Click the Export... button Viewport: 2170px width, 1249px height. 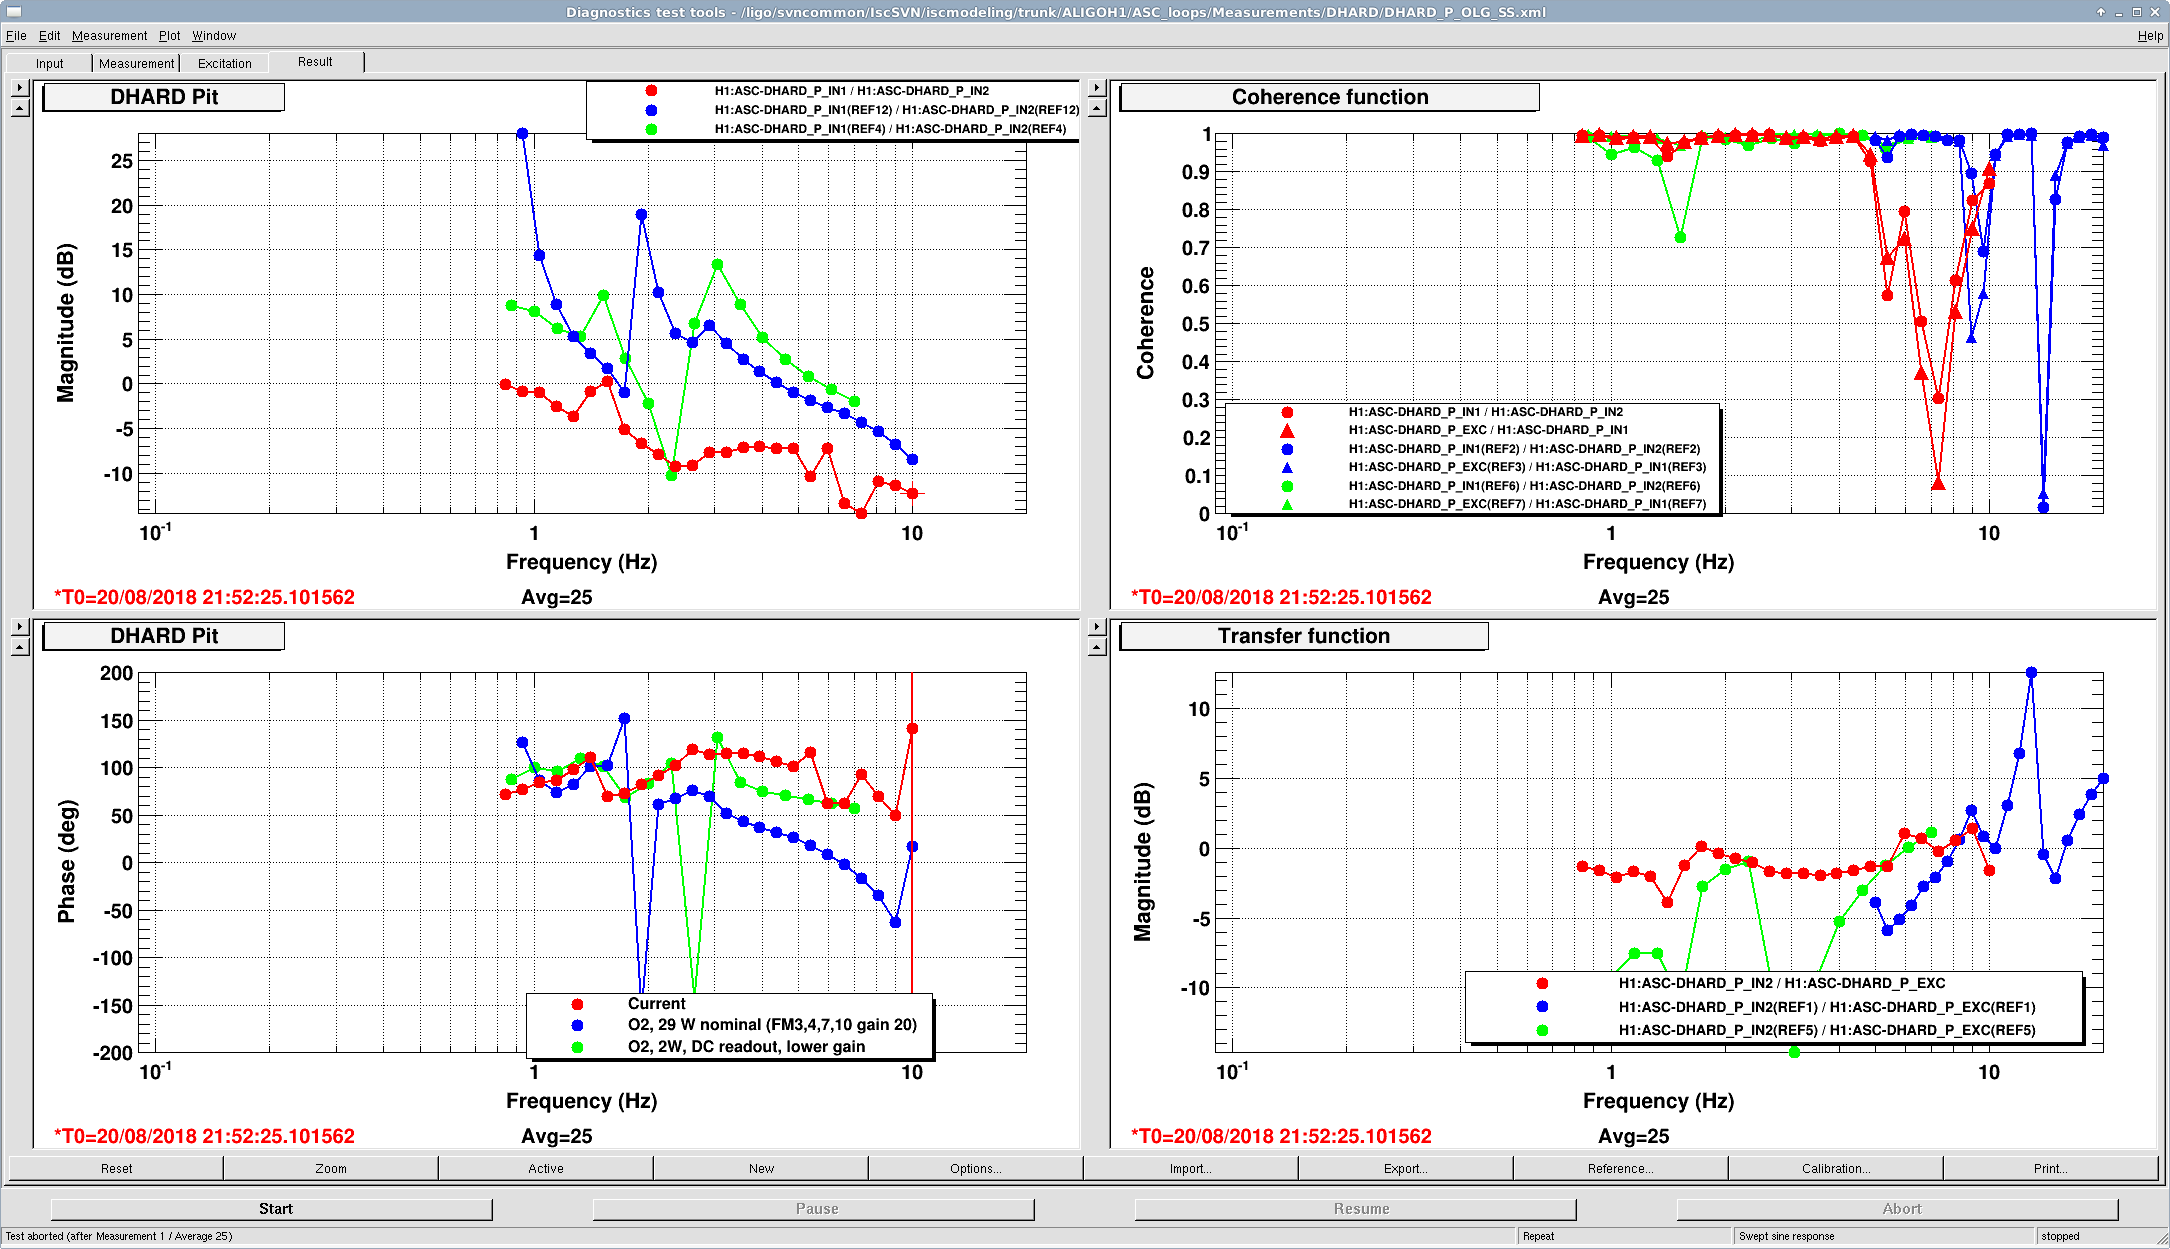(1405, 1168)
